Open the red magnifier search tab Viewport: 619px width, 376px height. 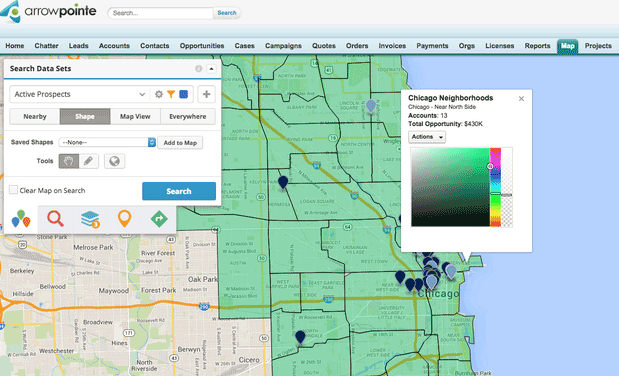[x=55, y=219]
